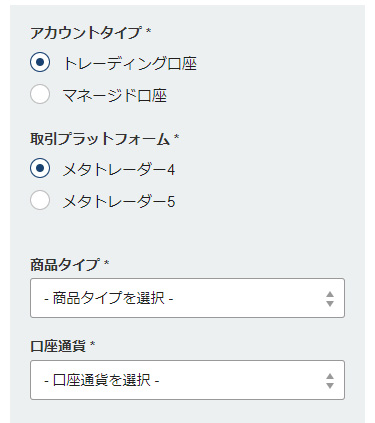Click the マネージド口座 label text

click(x=115, y=96)
